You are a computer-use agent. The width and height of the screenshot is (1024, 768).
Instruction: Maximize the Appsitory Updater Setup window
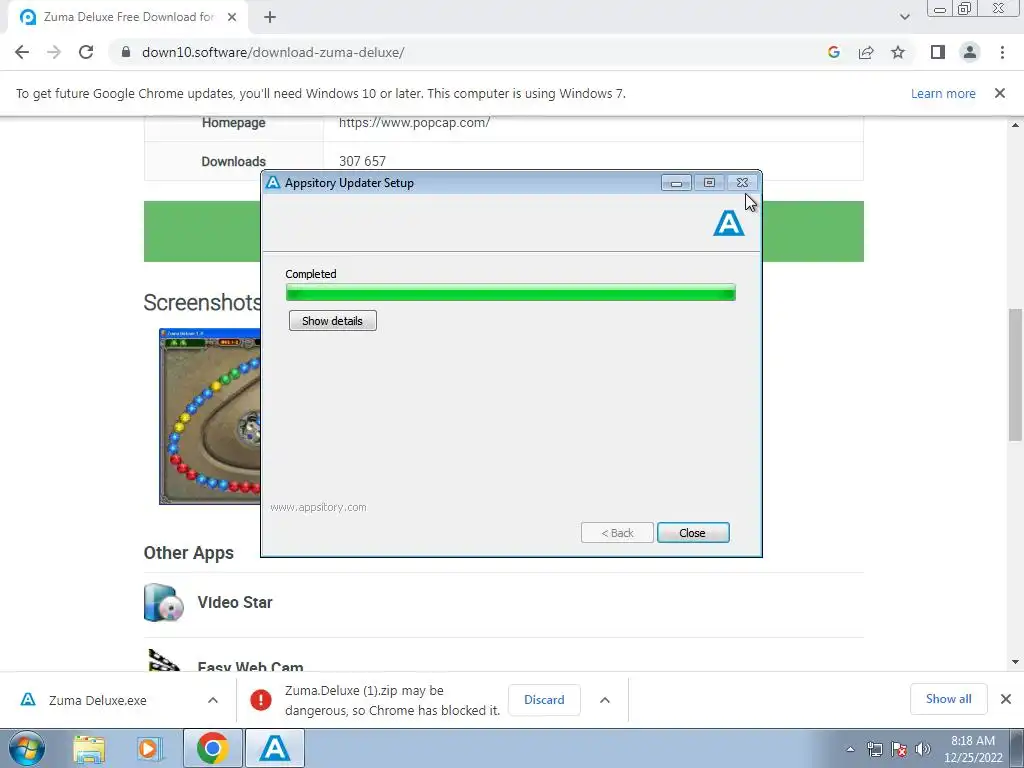(x=709, y=183)
